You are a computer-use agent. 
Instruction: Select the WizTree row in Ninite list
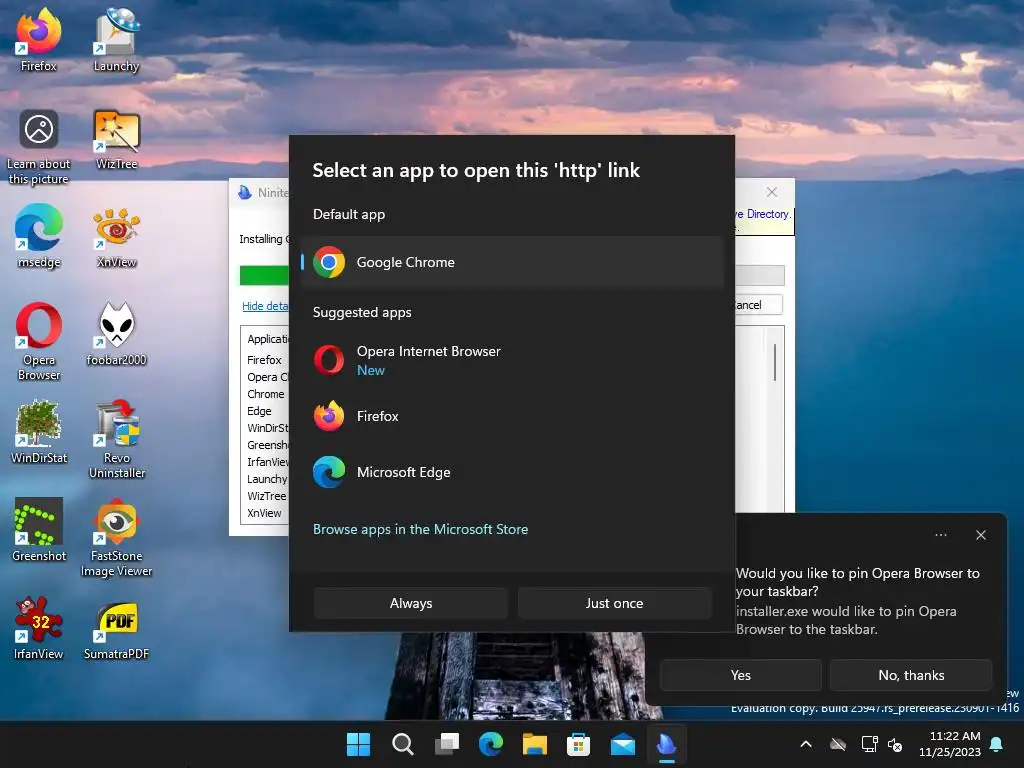[266, 496]
